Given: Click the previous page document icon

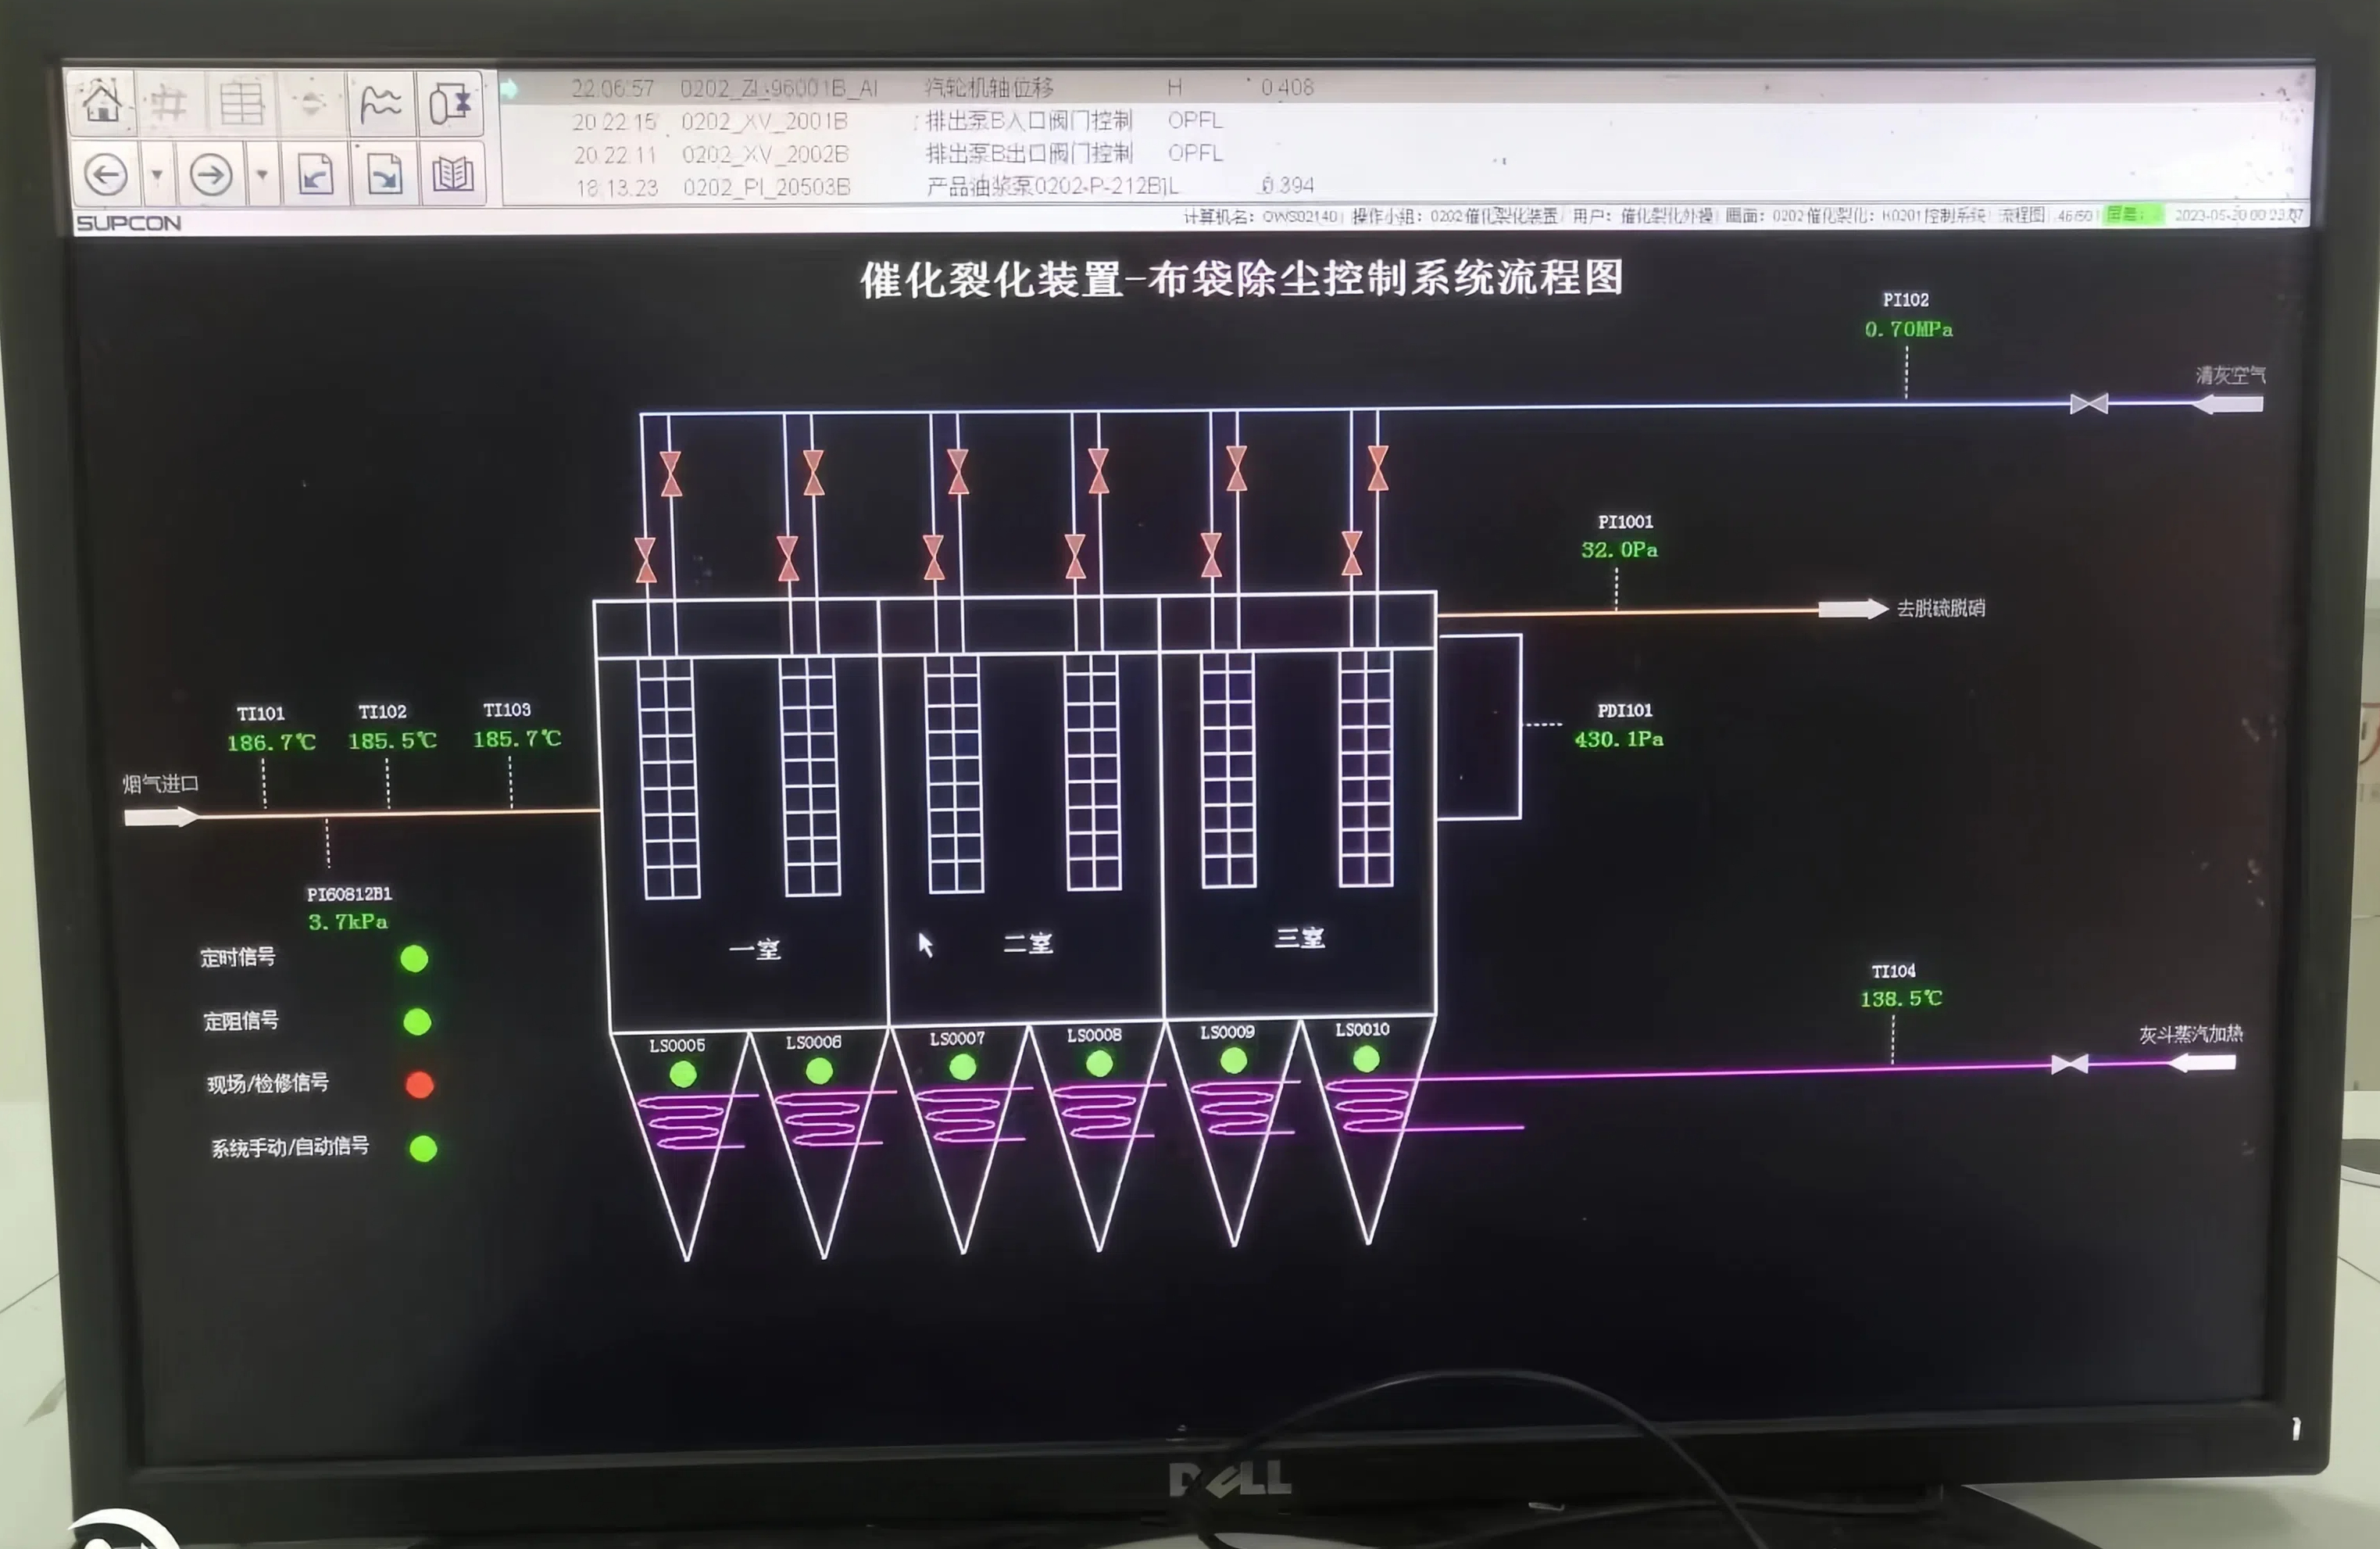Looking at the screenshot, I should point(316,175).
